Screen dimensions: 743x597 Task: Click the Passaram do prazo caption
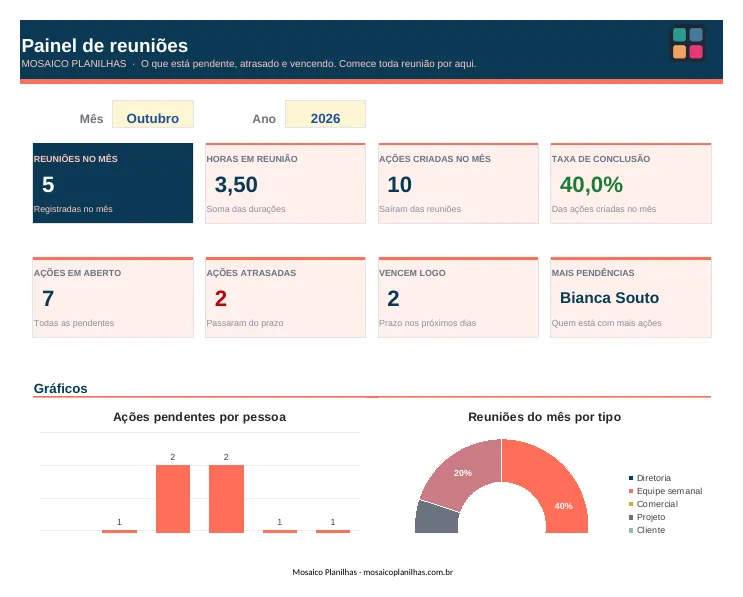pyautogui.click(x=245, y=323)
